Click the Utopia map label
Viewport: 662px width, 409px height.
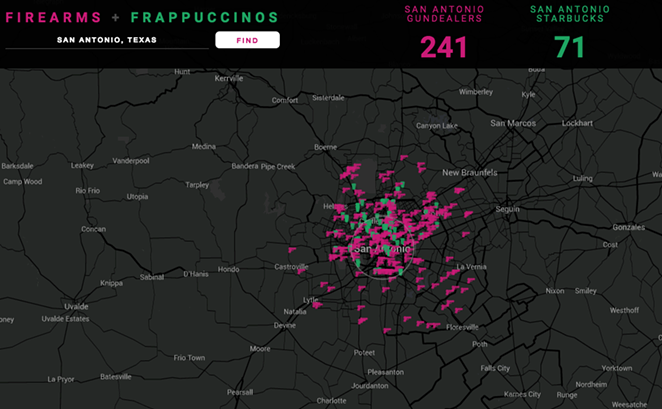(137, 197)
